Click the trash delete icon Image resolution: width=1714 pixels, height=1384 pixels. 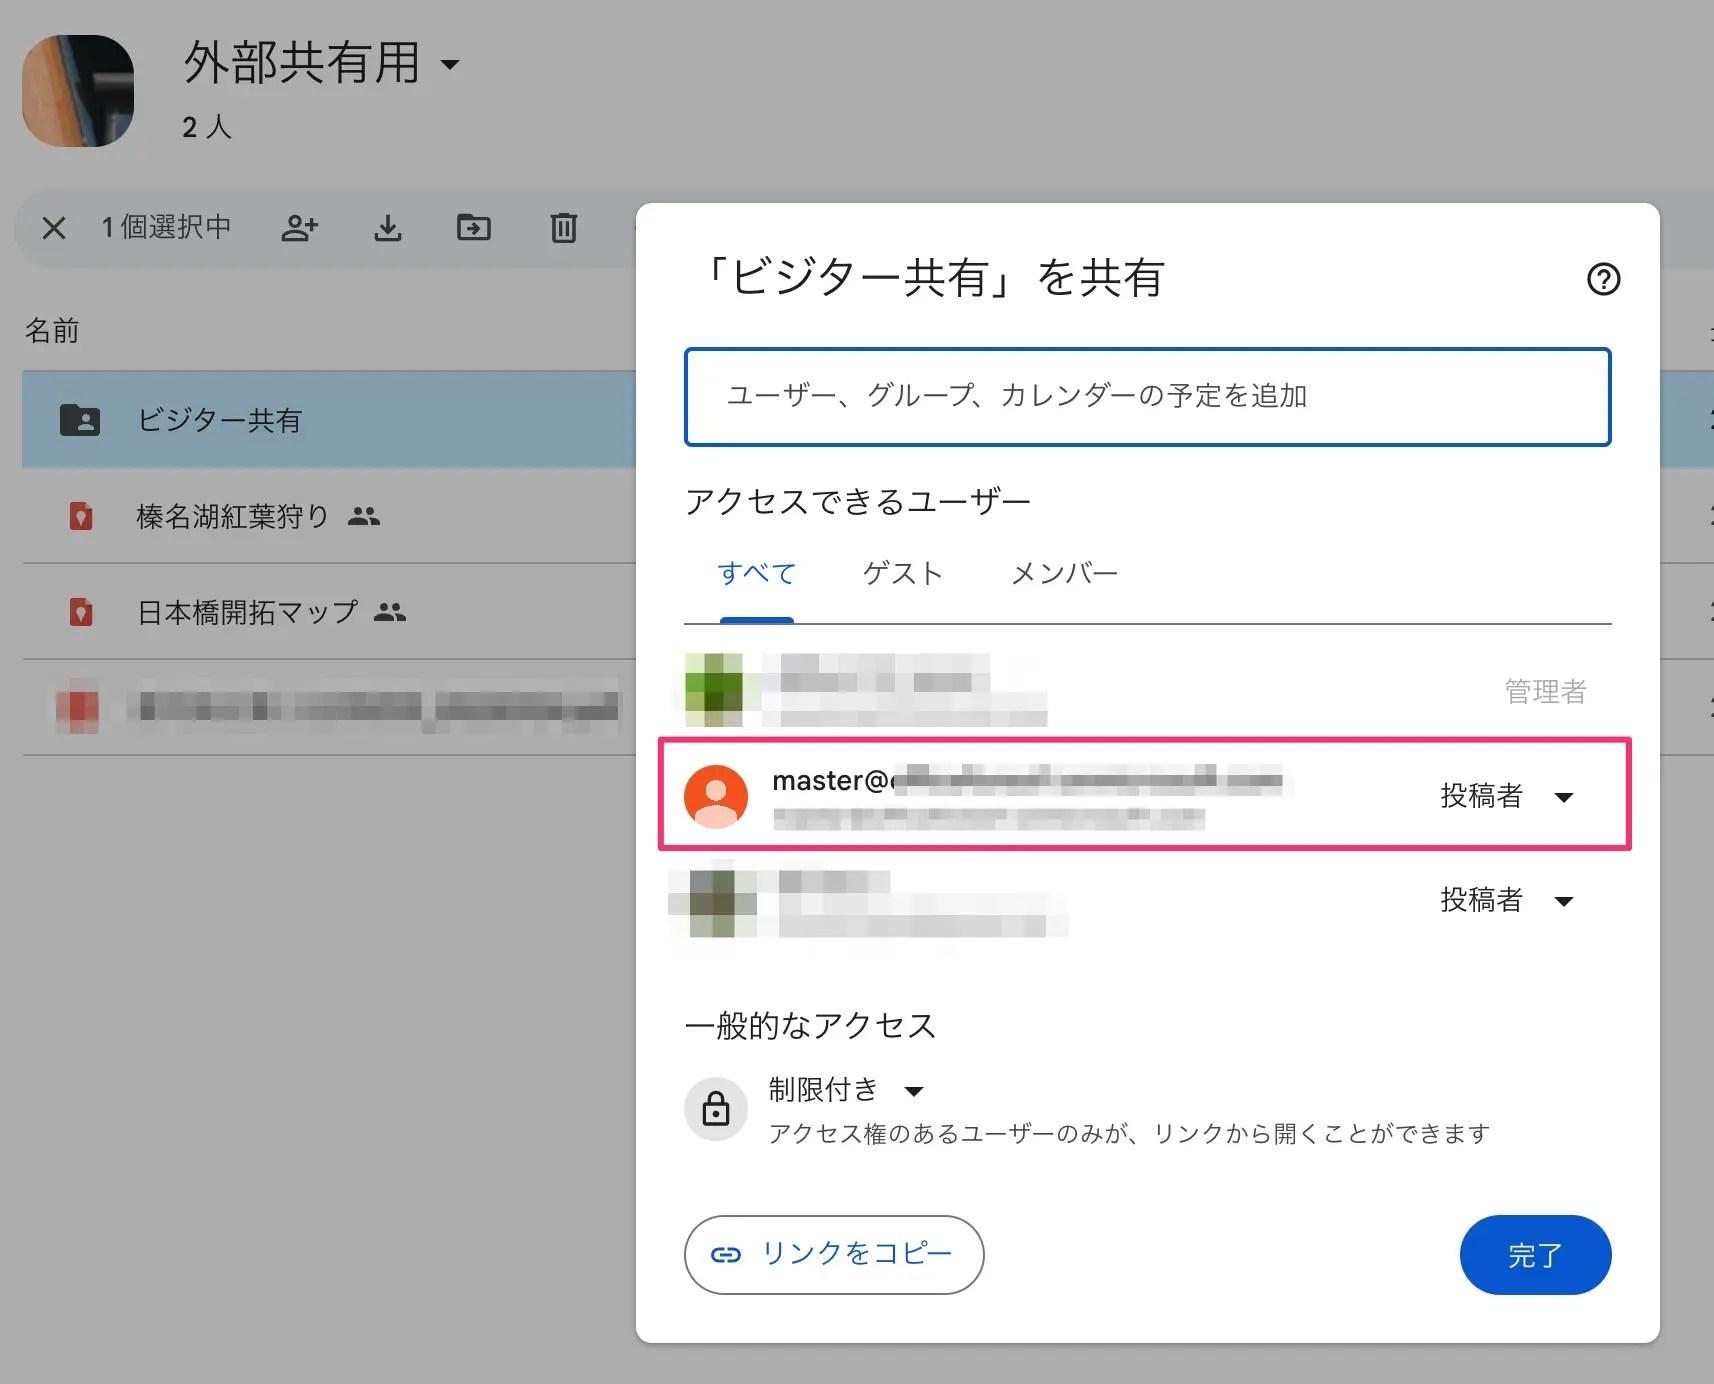click(x=564, y=228)
